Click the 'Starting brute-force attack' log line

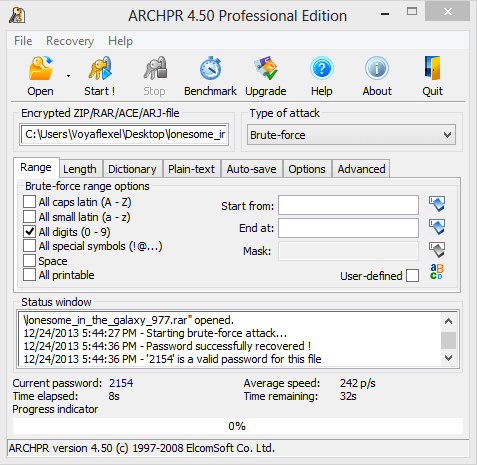pyautogui.click(x=155, y=333)
